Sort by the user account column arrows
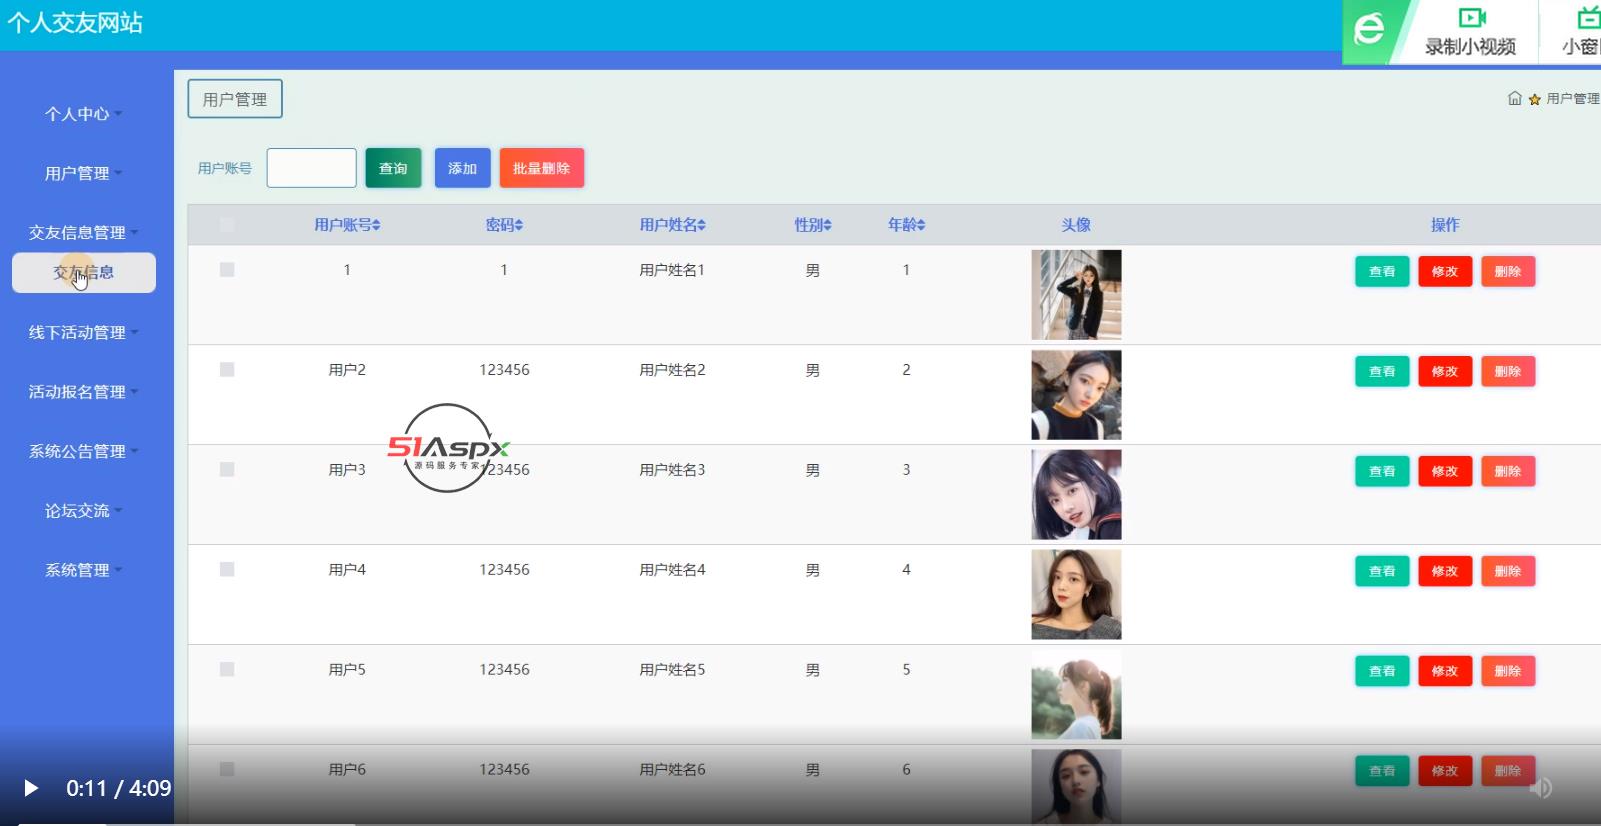The height and width of the screenshot is (826, 1601). [x=376, y=226]
